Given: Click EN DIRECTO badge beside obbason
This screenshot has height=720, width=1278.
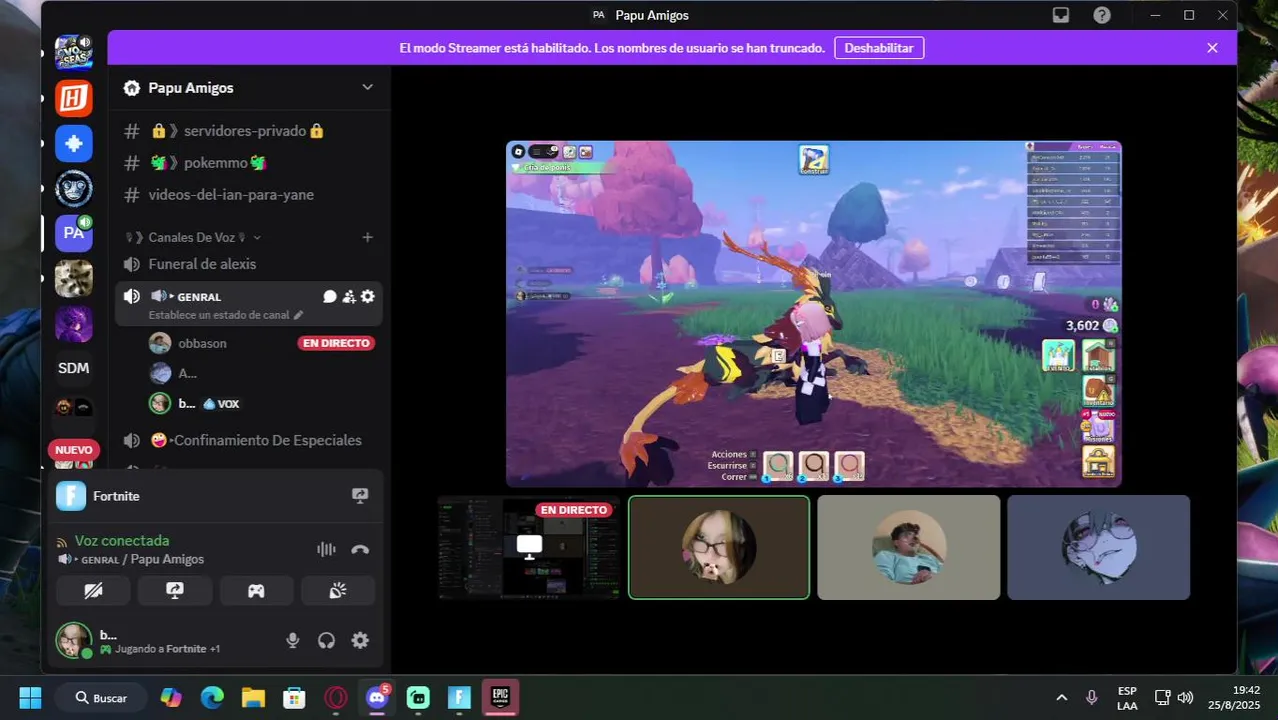Looking at the screenshot, I should [x=336, y=343].
